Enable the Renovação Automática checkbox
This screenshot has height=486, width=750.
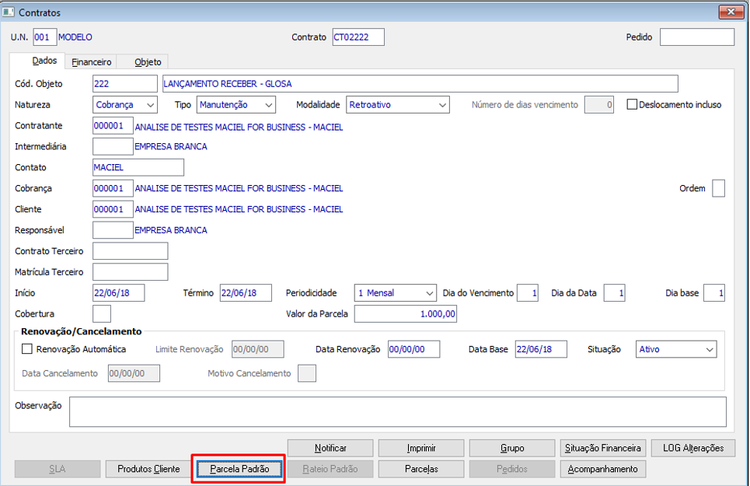27,349
